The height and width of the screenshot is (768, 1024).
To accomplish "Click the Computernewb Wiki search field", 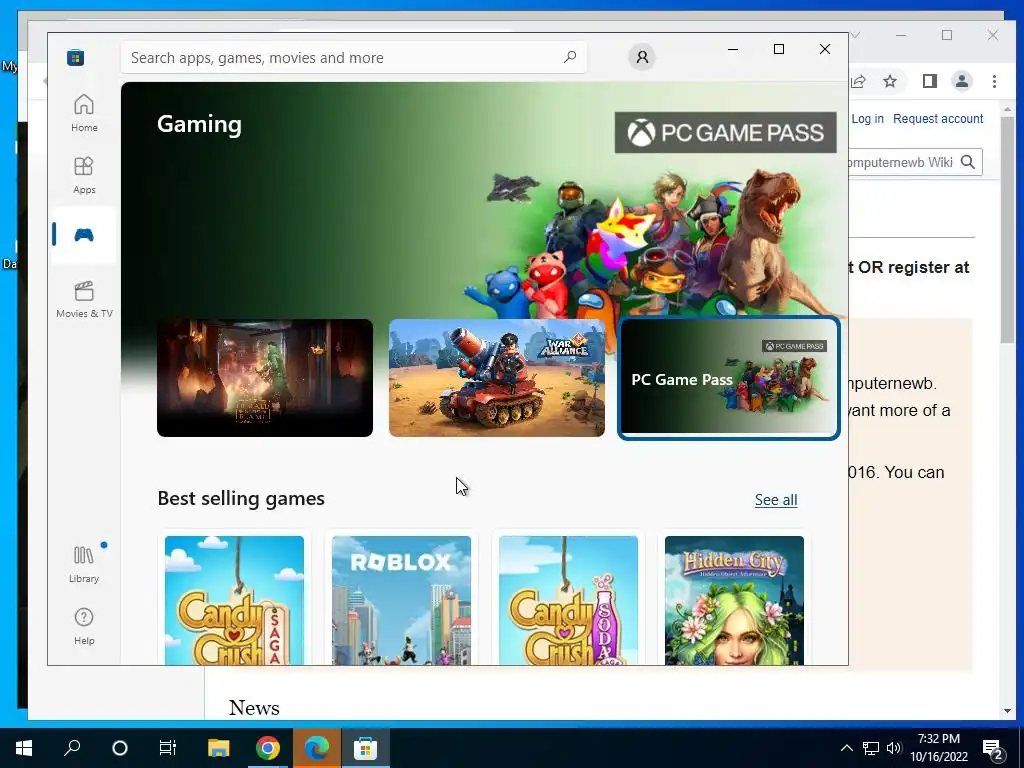I will click(x=901, y=162).
